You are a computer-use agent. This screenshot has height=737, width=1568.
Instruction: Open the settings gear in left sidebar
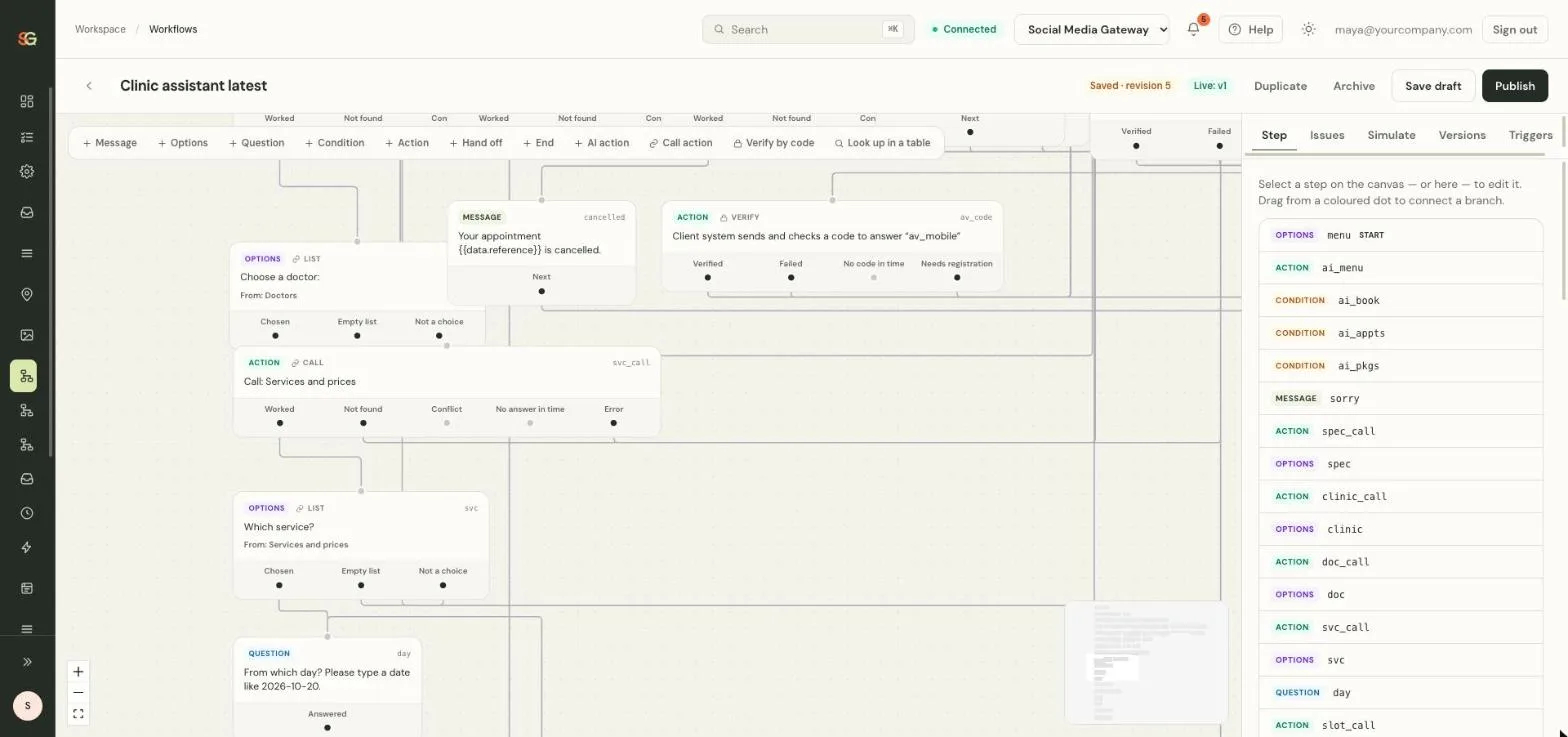pos(27,171)
